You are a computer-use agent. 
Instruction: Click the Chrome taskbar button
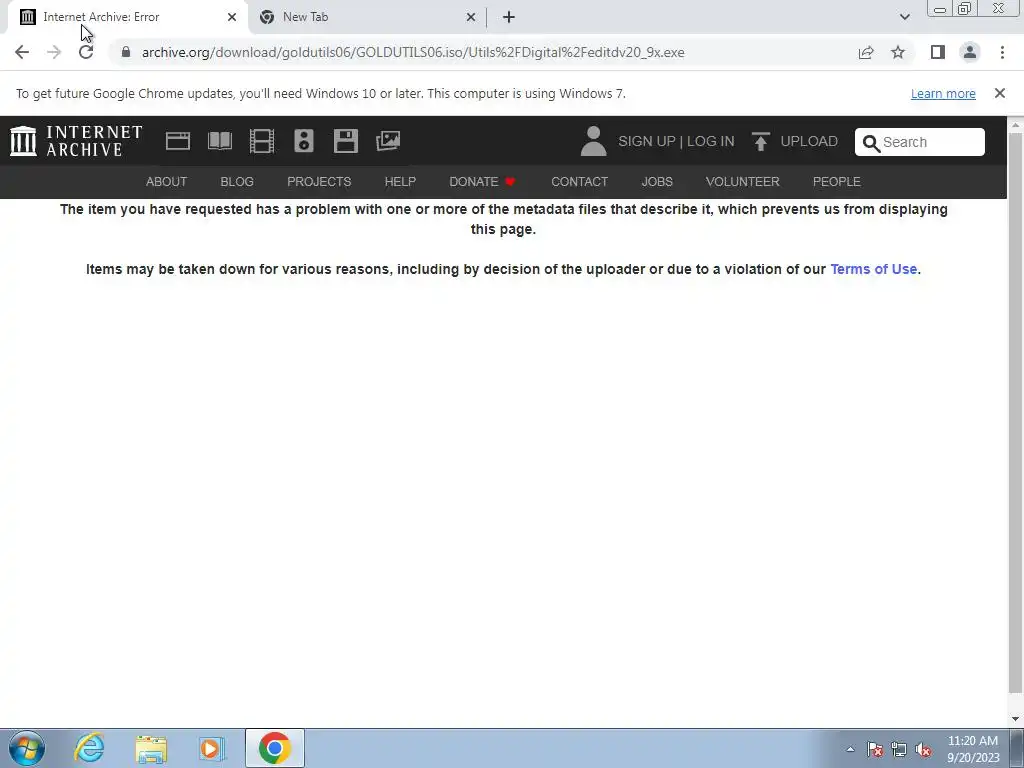click(x=275, y=748)
